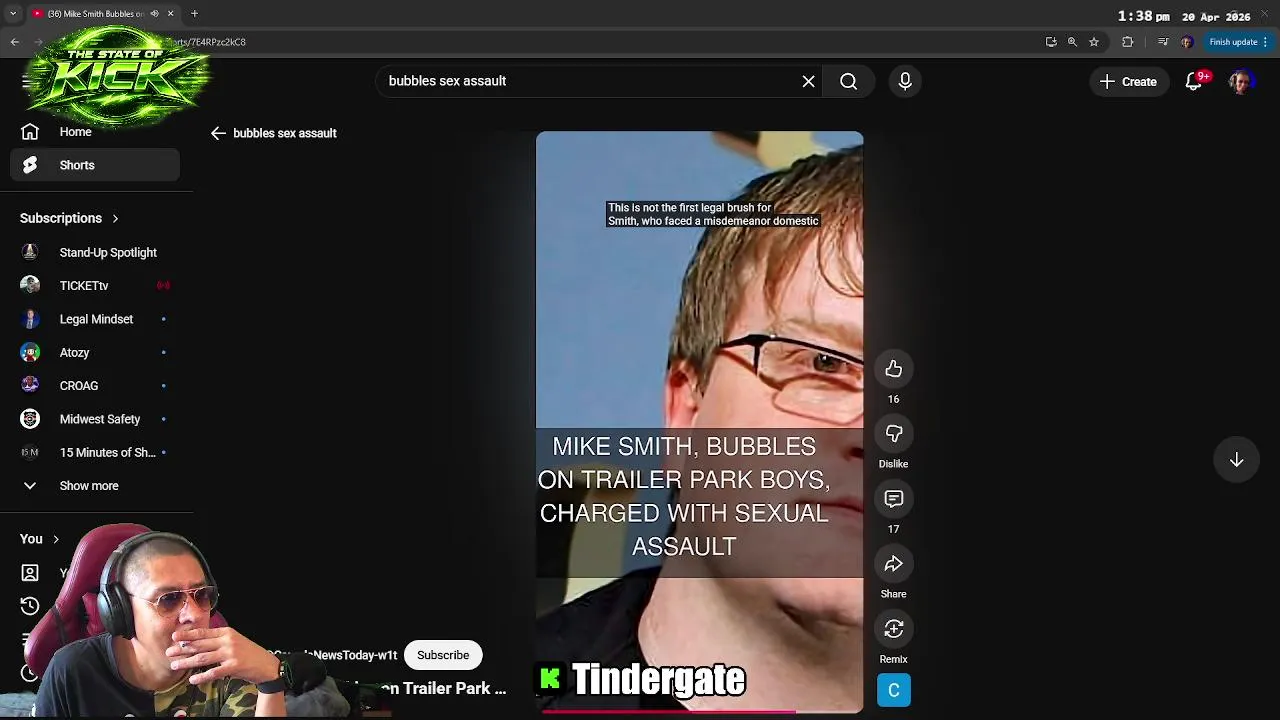
Task: Select the Mike Smith Bubbles tab
Action: (95, 14)
